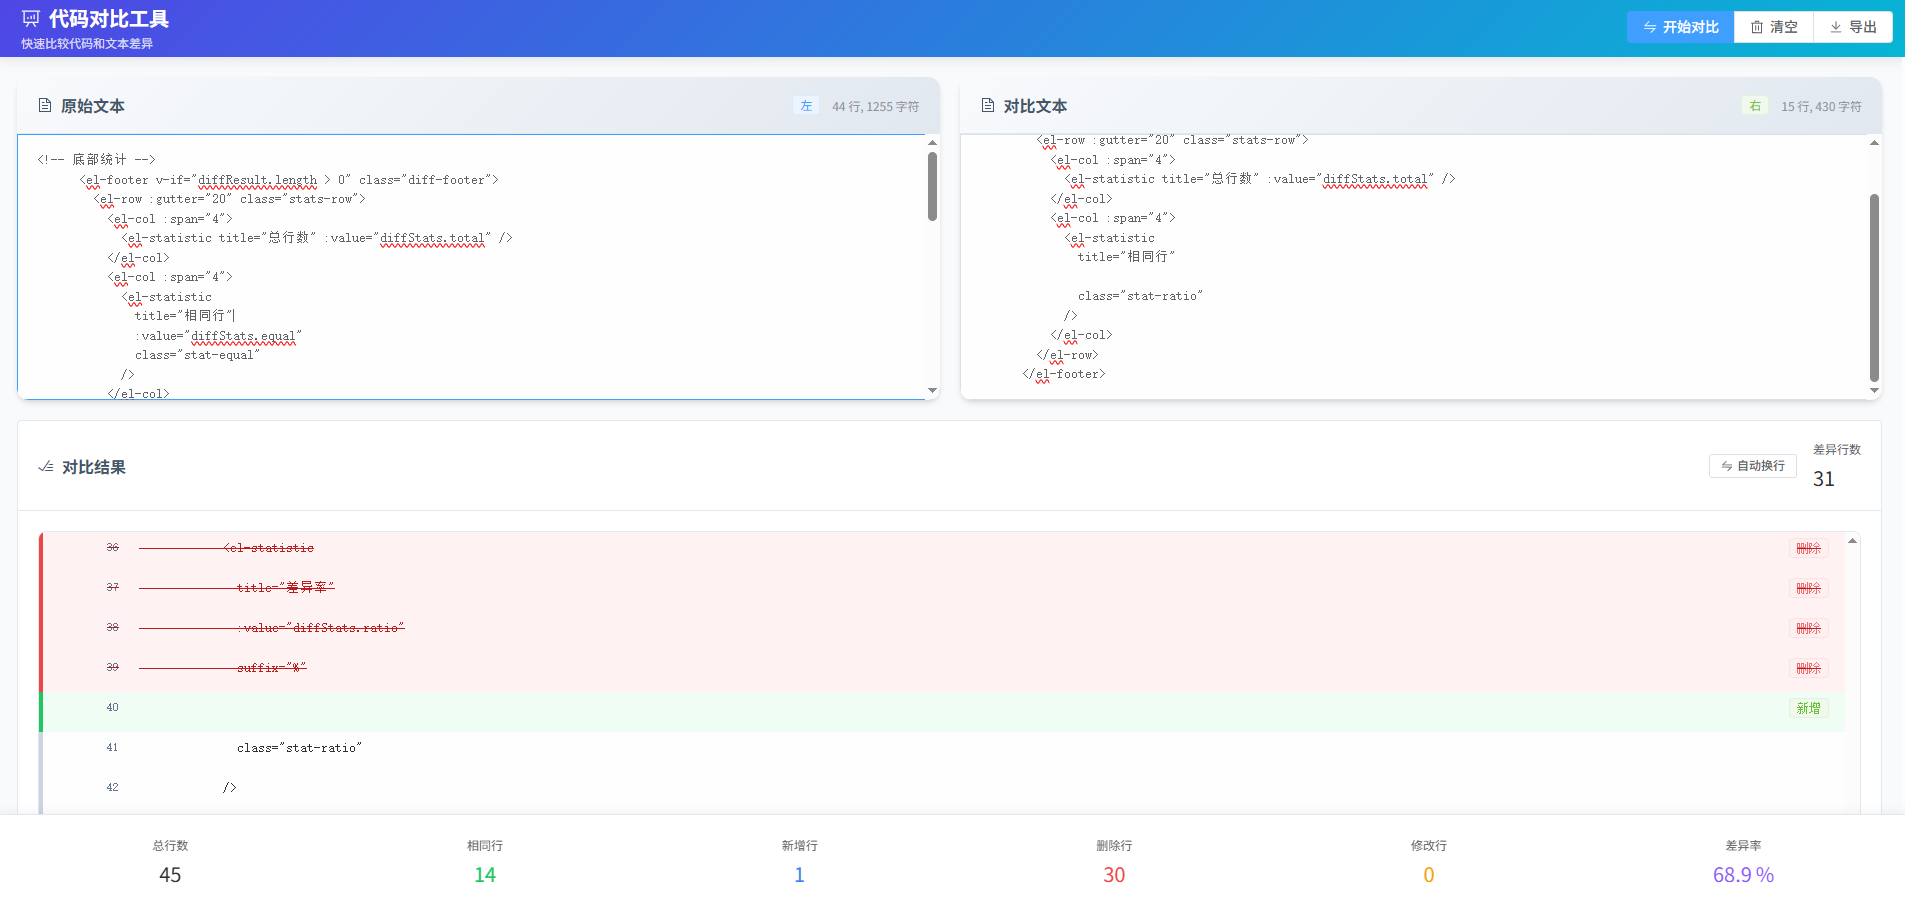Click inside the original text editor area
Viewport: 1905px width, 913px height.
click(x=600, y=300)
